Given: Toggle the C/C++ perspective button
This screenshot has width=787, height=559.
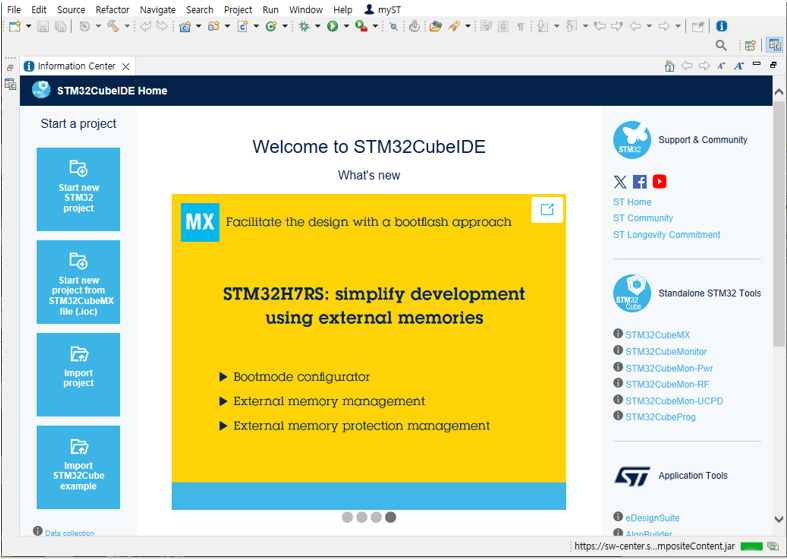Looking at the screenshot, I should point(775,45).
